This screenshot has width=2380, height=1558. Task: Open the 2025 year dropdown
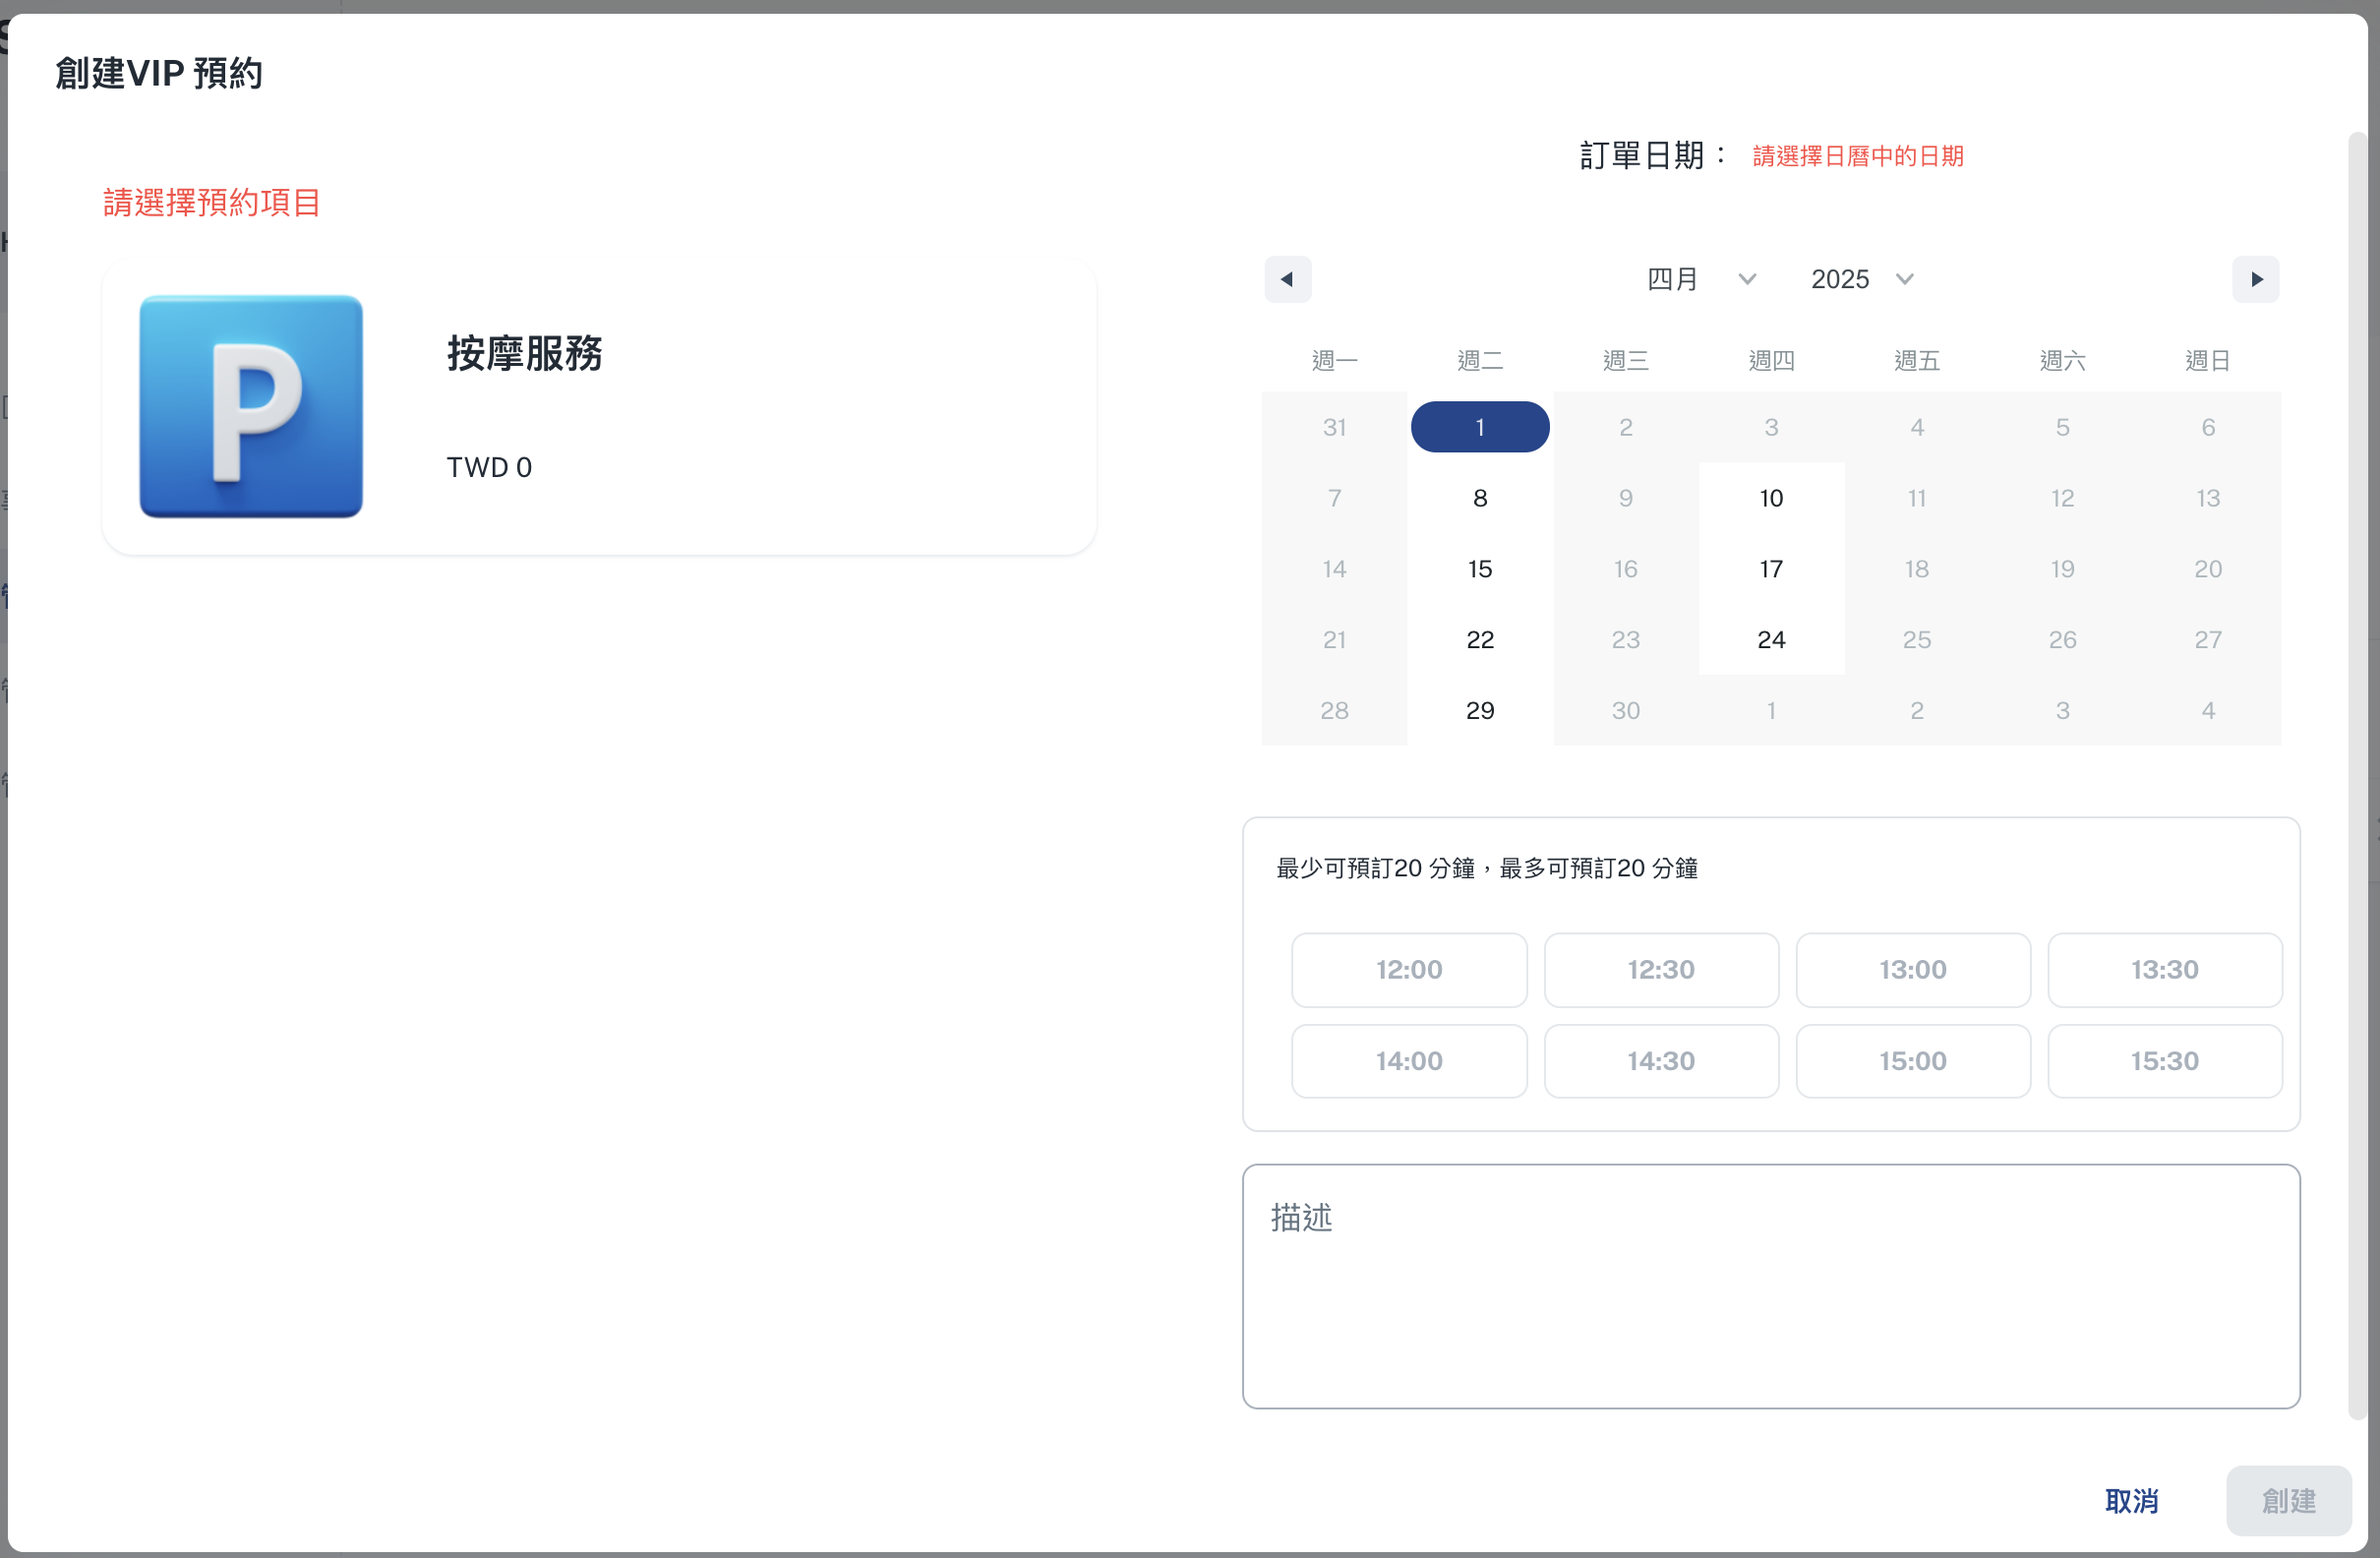tap(1861, 279)
